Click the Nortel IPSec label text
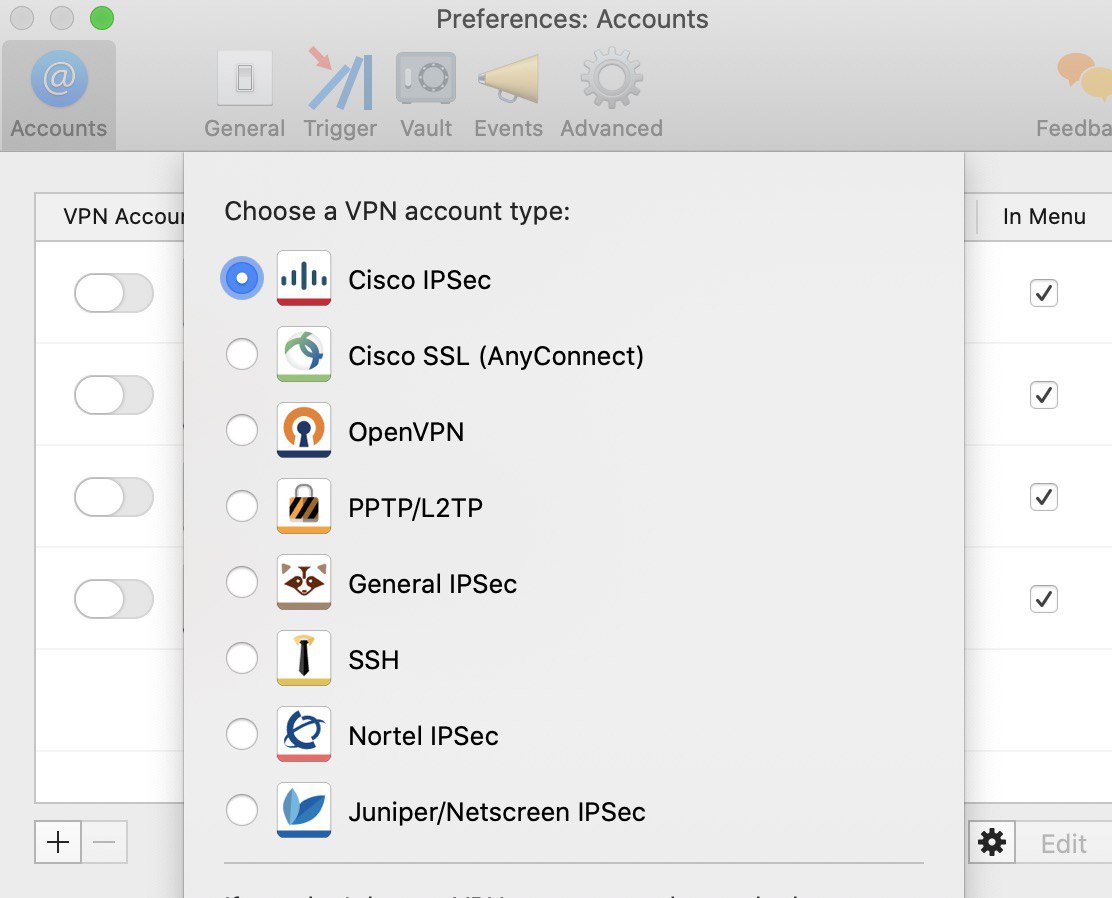The image size is (1112, 898). click(x=423, y=736)
